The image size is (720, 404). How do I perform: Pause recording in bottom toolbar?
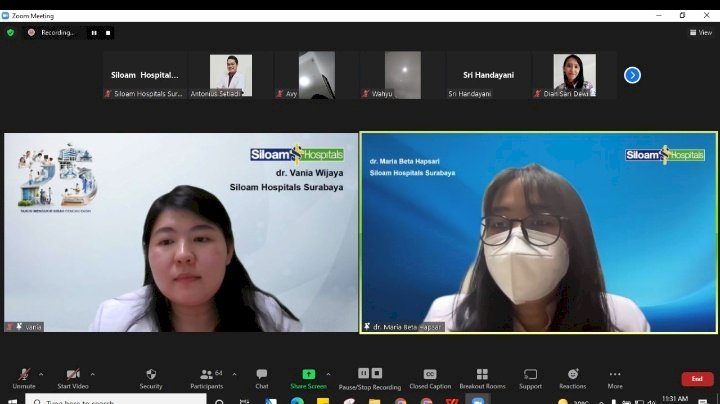click(363, 373)
